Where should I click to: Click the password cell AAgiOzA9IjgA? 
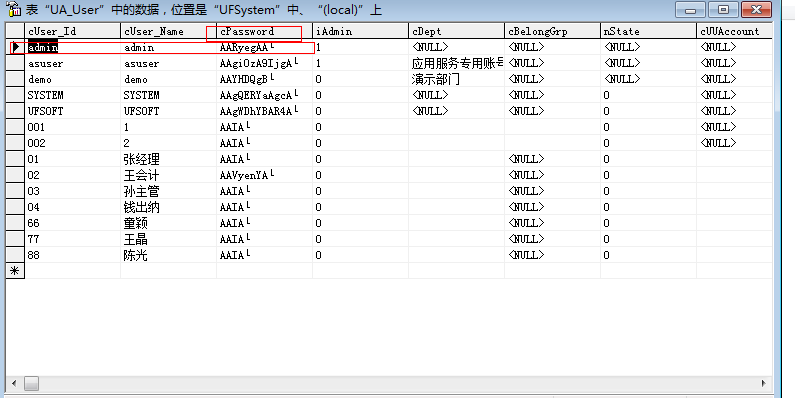point(264,63)
